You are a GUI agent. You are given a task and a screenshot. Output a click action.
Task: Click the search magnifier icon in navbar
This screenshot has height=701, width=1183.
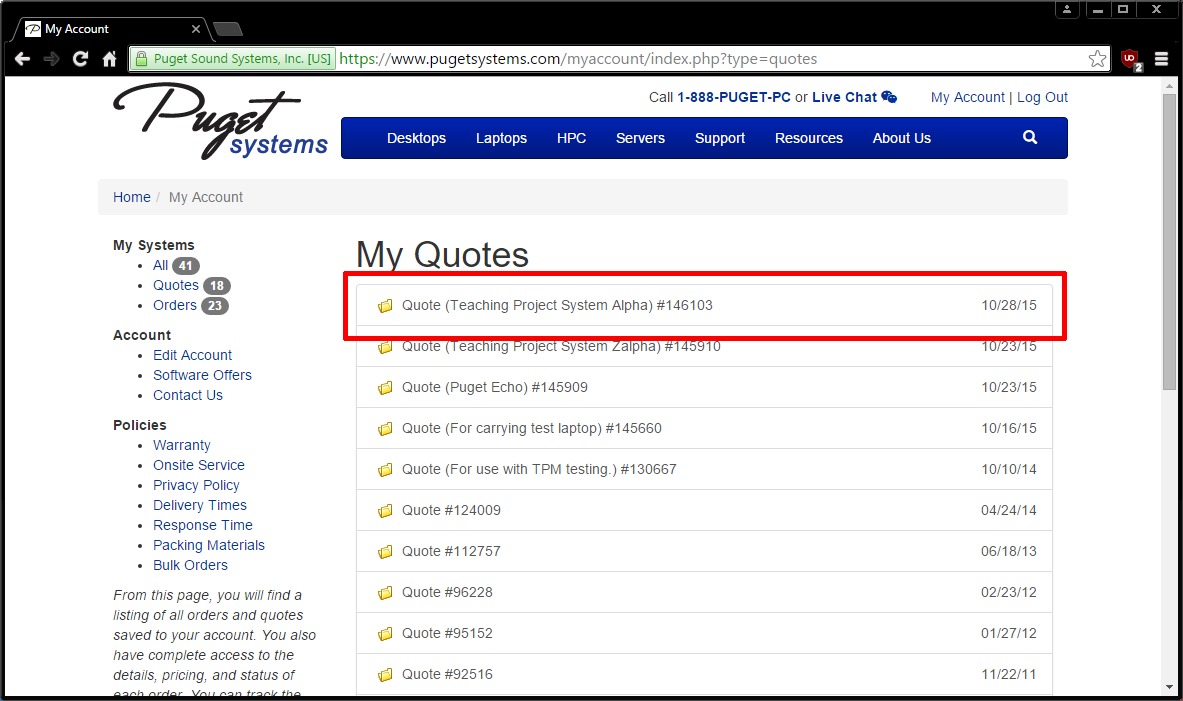(x=1030, y=138)
